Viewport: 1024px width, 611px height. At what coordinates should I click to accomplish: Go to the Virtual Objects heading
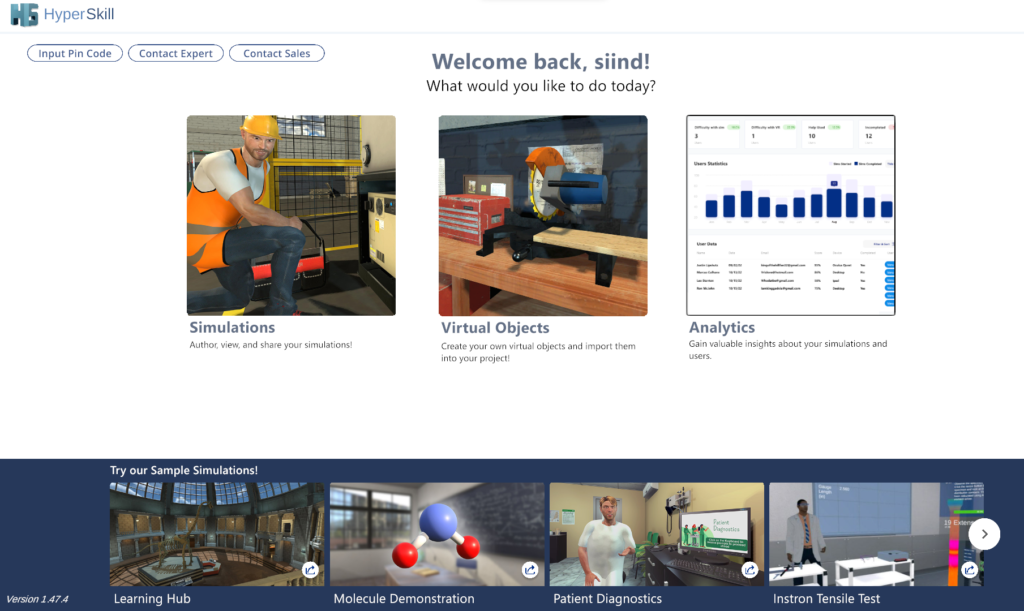click(495, 327)
